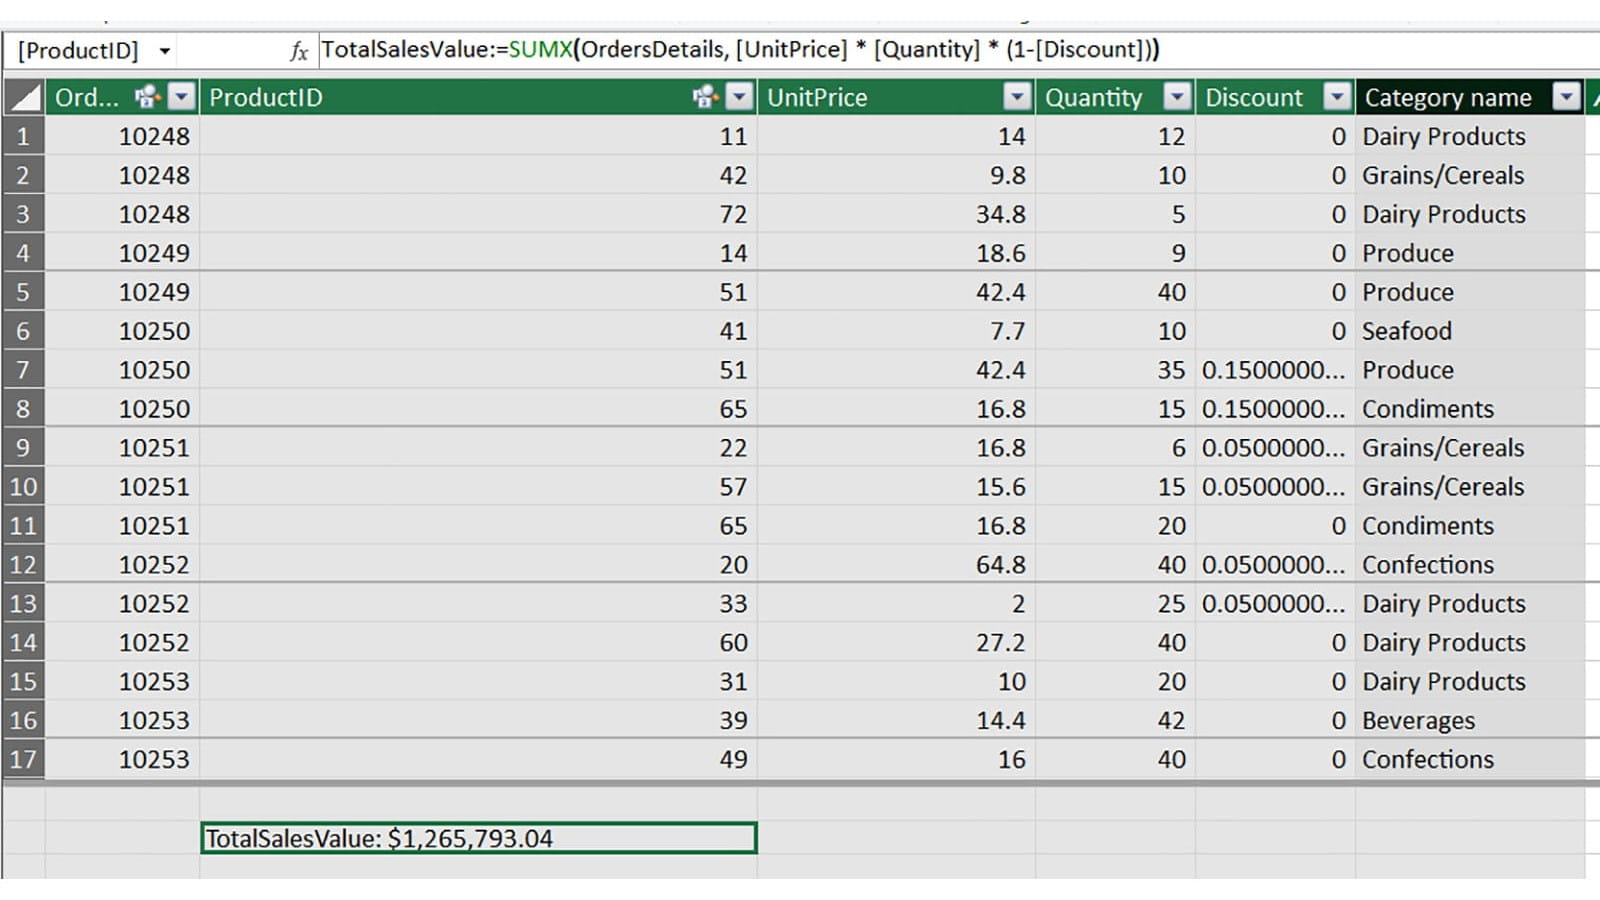Open the name box dropdown arrow
Image resolution: width=1600 pixels, height=900 pixels.
click(x=165, y=51)
